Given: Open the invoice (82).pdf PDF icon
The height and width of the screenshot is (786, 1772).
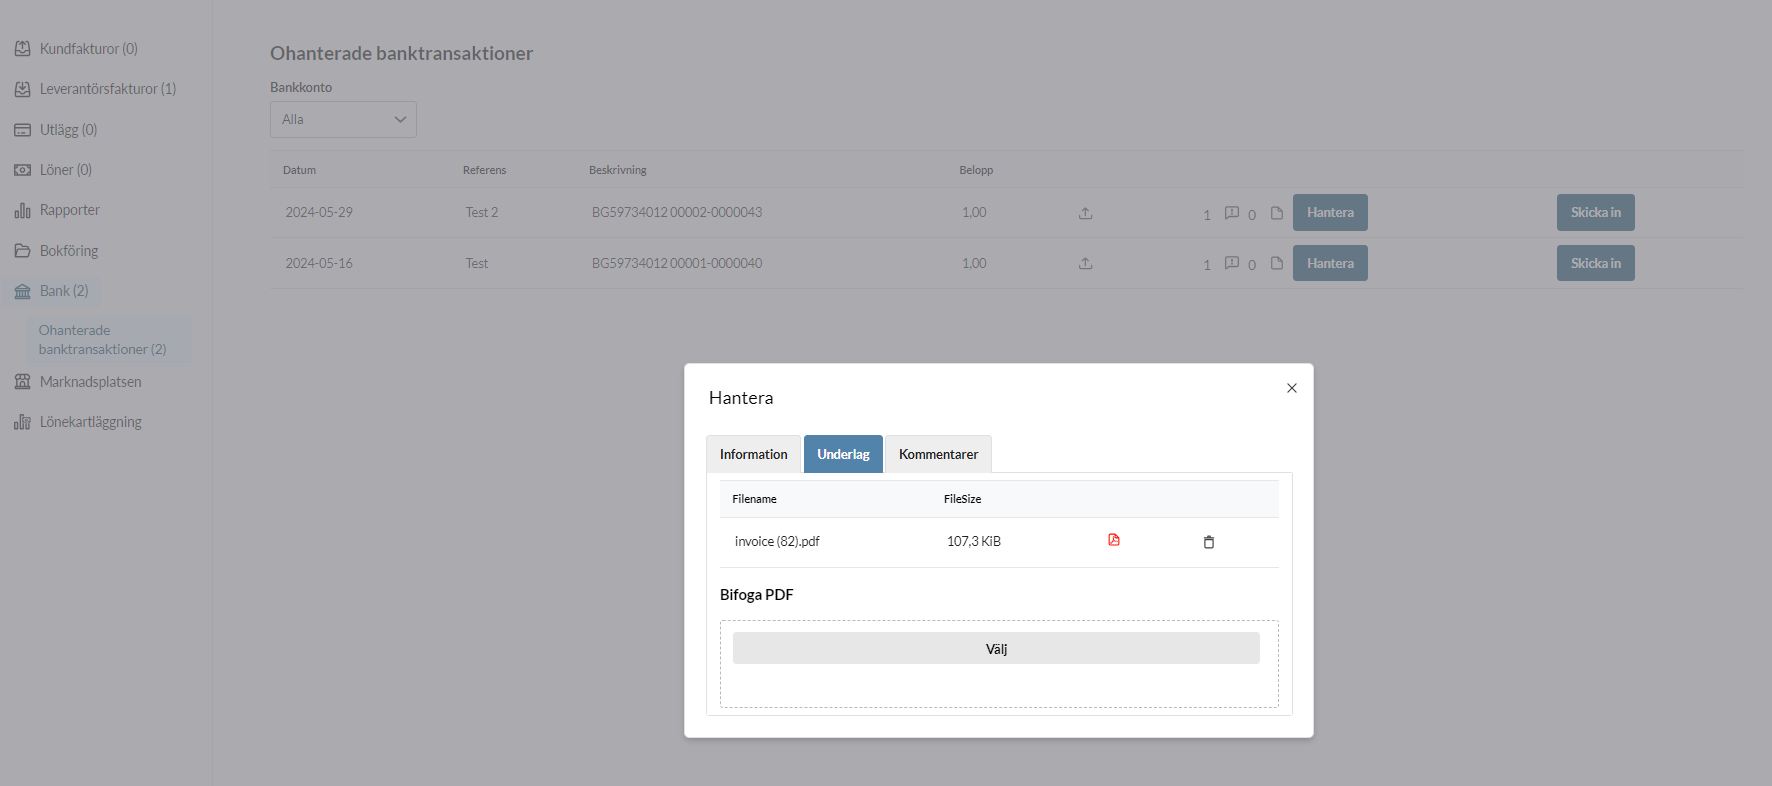Looking at the screenshot, I should [x=1114, y=540].
